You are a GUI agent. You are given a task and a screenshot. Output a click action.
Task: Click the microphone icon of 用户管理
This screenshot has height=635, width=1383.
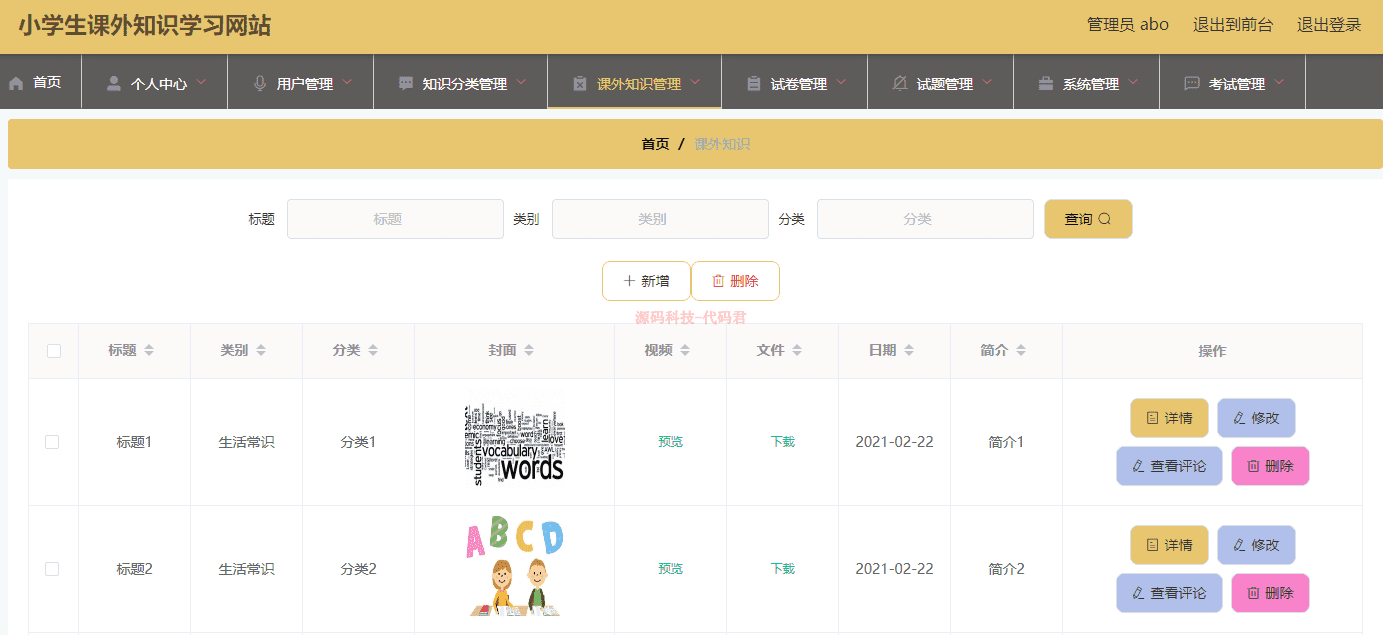(260, 83)
